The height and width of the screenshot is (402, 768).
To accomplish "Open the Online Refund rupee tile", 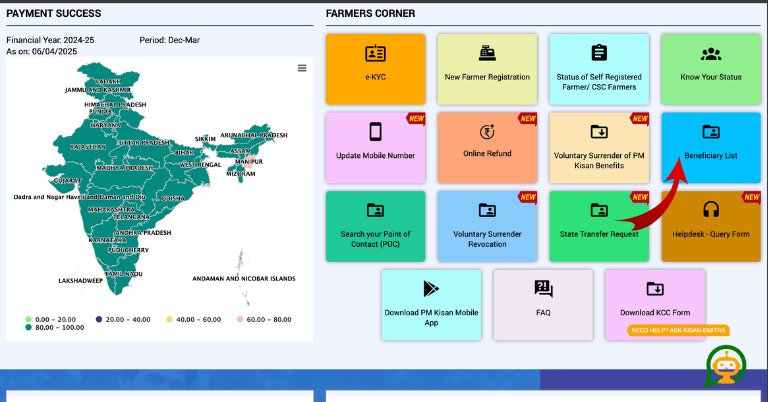I will 487,148.
